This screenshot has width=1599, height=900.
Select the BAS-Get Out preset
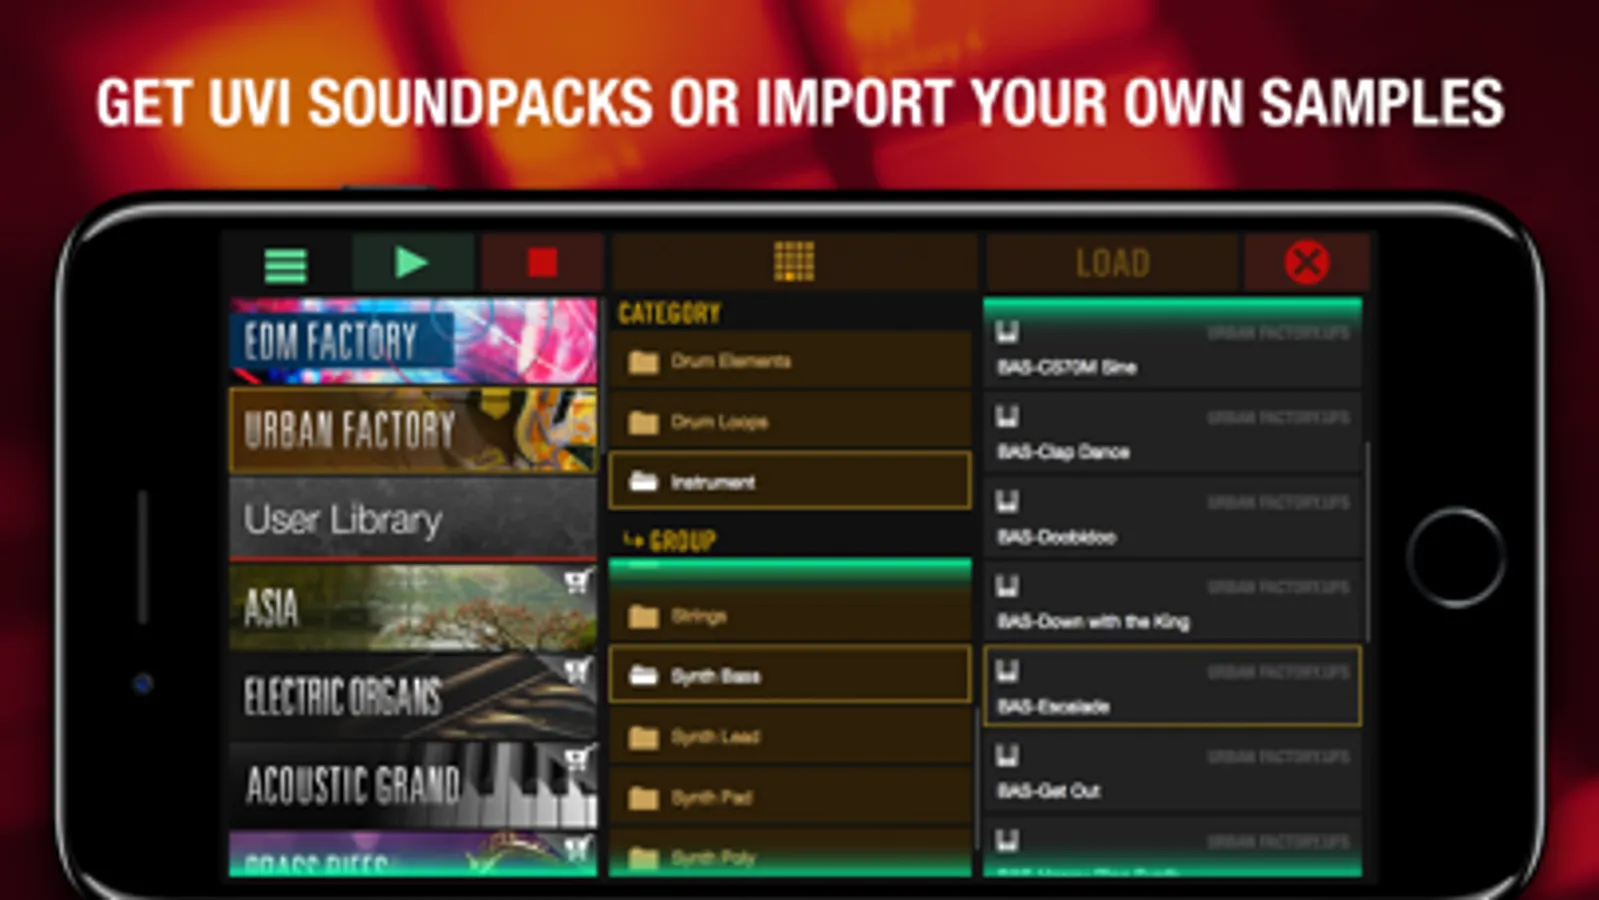(x=1172, y=773)
